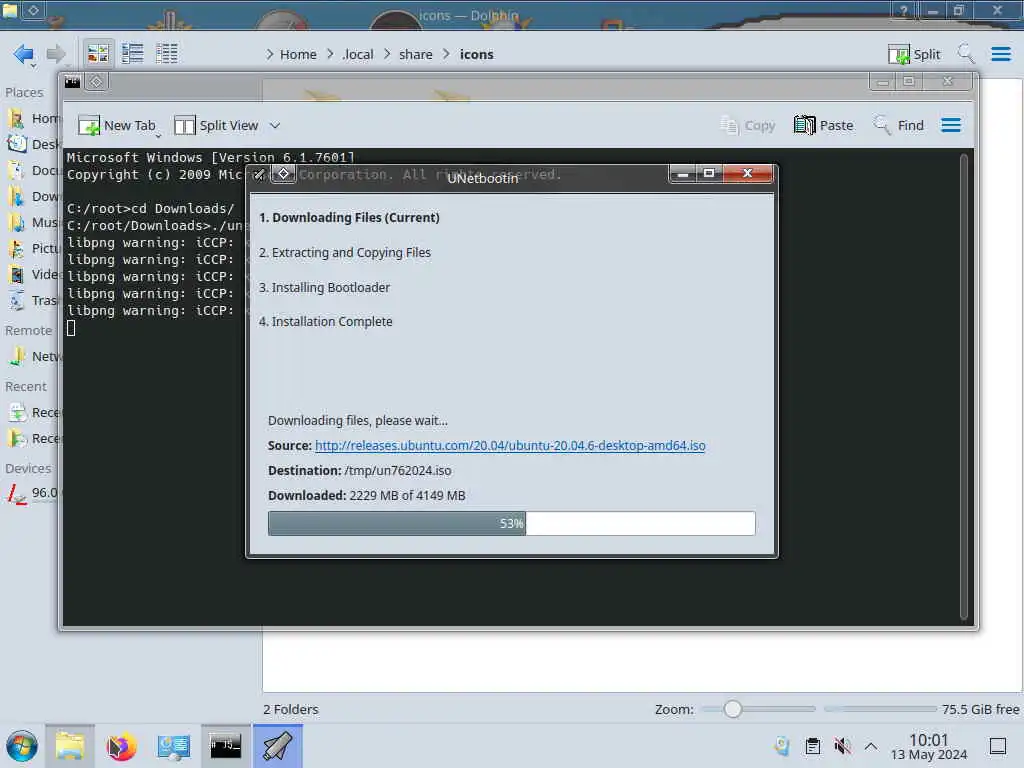
Task: Expand the Split View dropdown chevron
Action: 275,125
